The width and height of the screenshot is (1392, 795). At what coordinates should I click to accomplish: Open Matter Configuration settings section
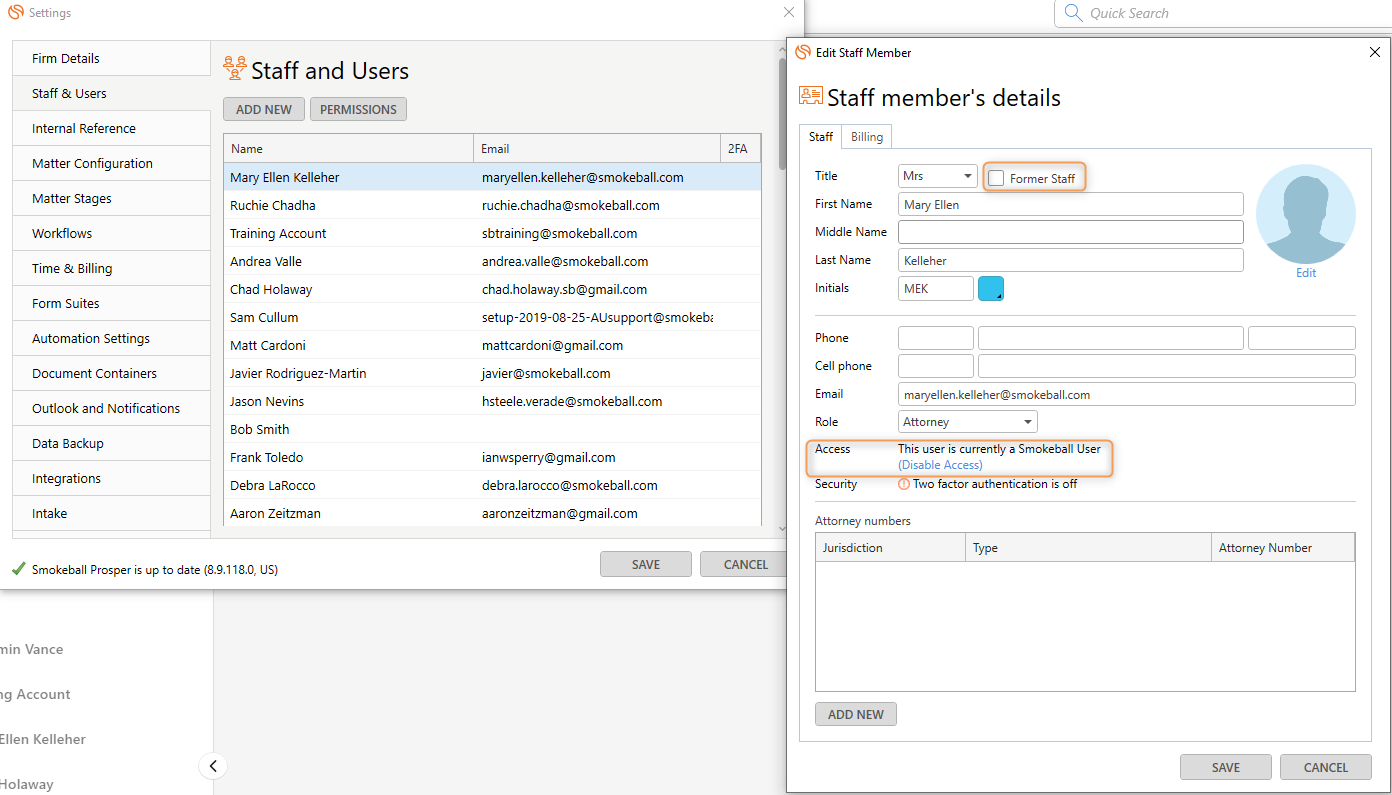click(x=111, y=163)
